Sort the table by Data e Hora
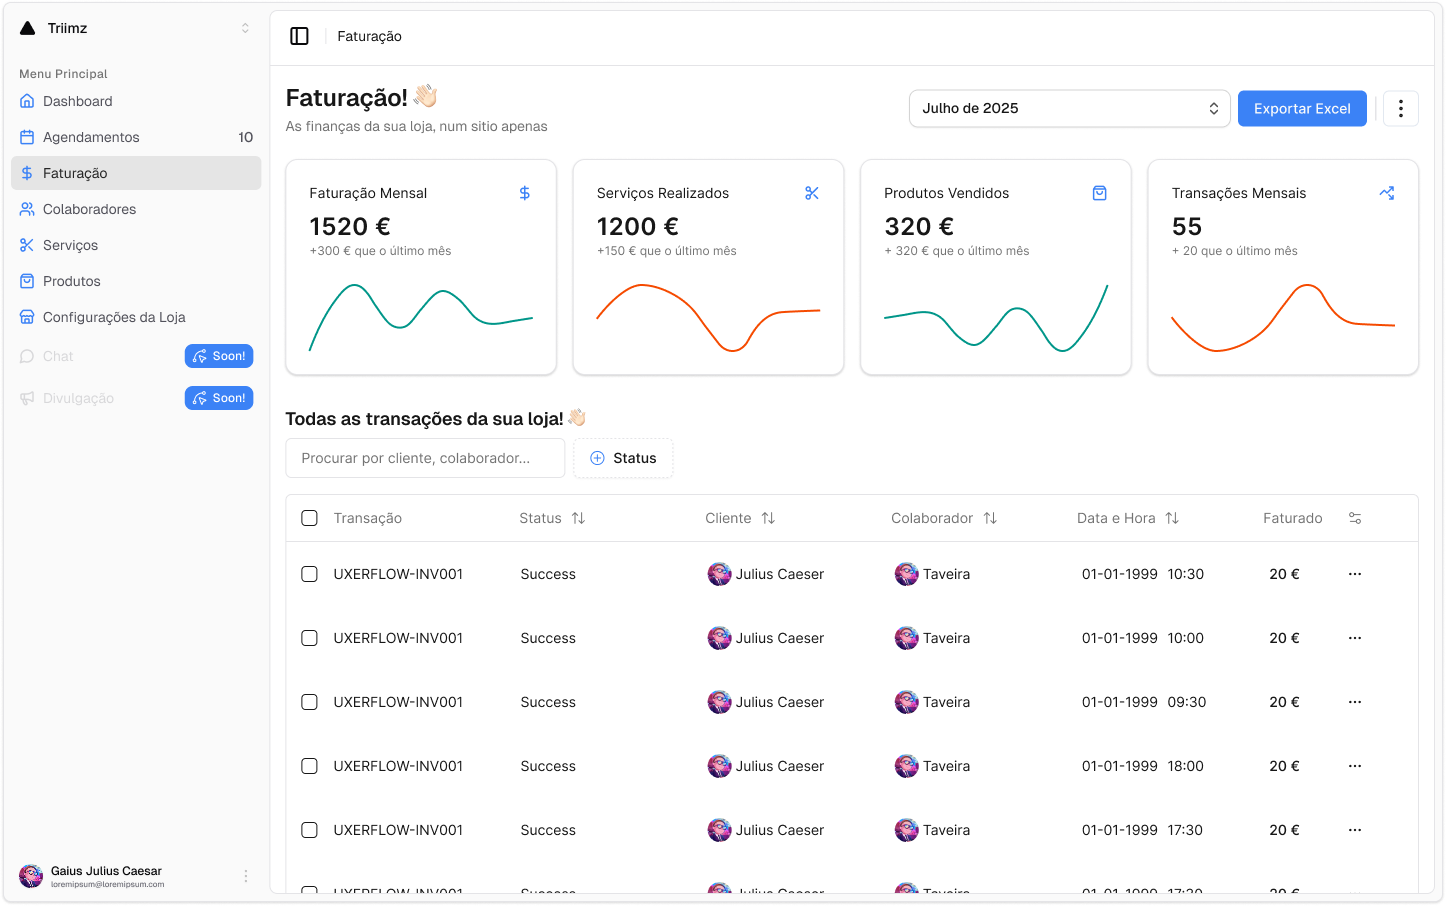The height and width of the screenshot is (906, 1446). [x=1172, y=518]
